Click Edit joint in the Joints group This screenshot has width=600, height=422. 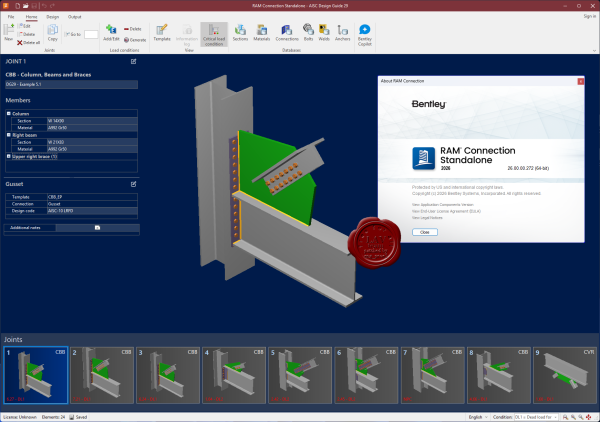(25, 26)
